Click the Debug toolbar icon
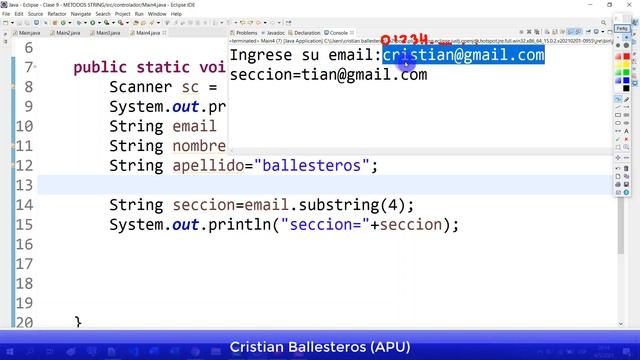The height and width of the screenshot is (360, 640). 79,23
